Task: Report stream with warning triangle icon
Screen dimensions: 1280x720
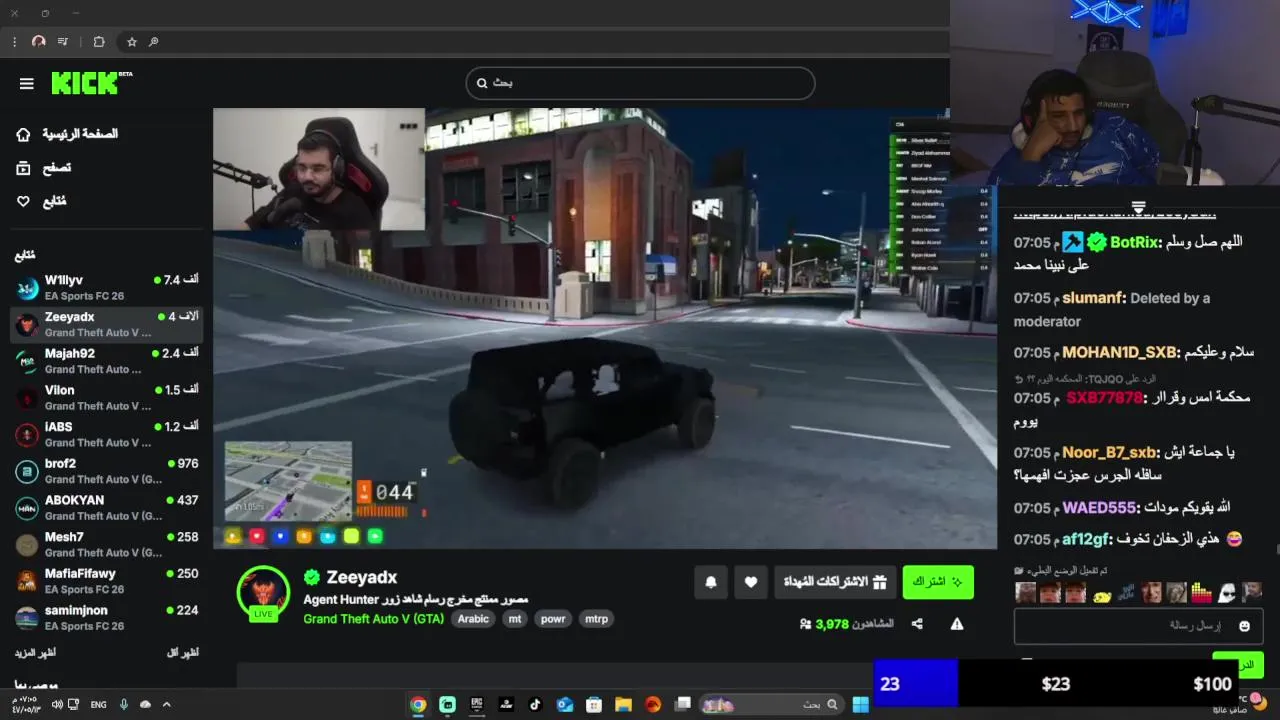Action: (957, 624)
